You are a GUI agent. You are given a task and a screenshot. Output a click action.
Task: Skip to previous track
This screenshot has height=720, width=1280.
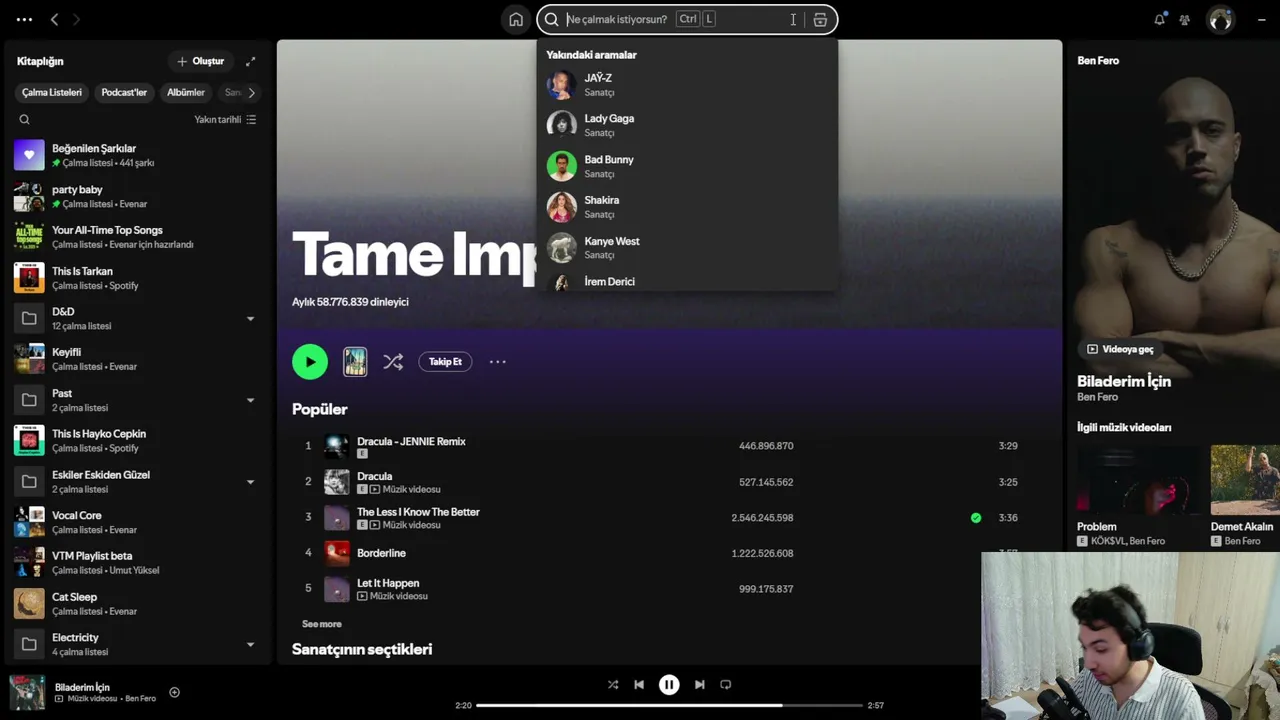(x=639, y=685)
